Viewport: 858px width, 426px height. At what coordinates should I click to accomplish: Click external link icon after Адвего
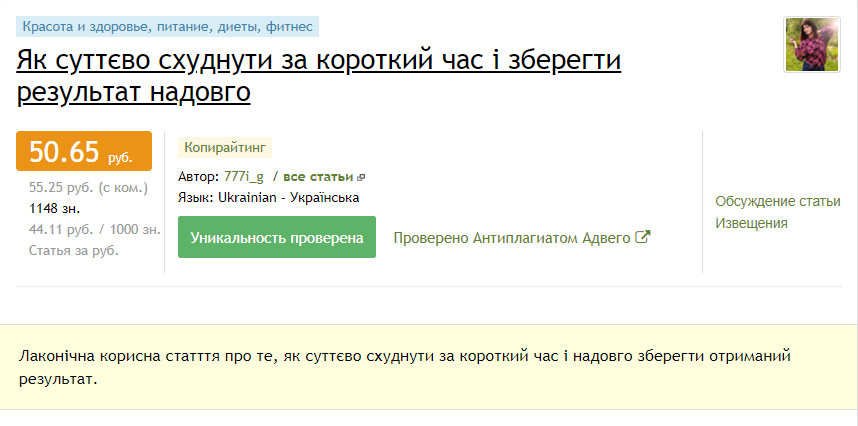pos(642,237)
